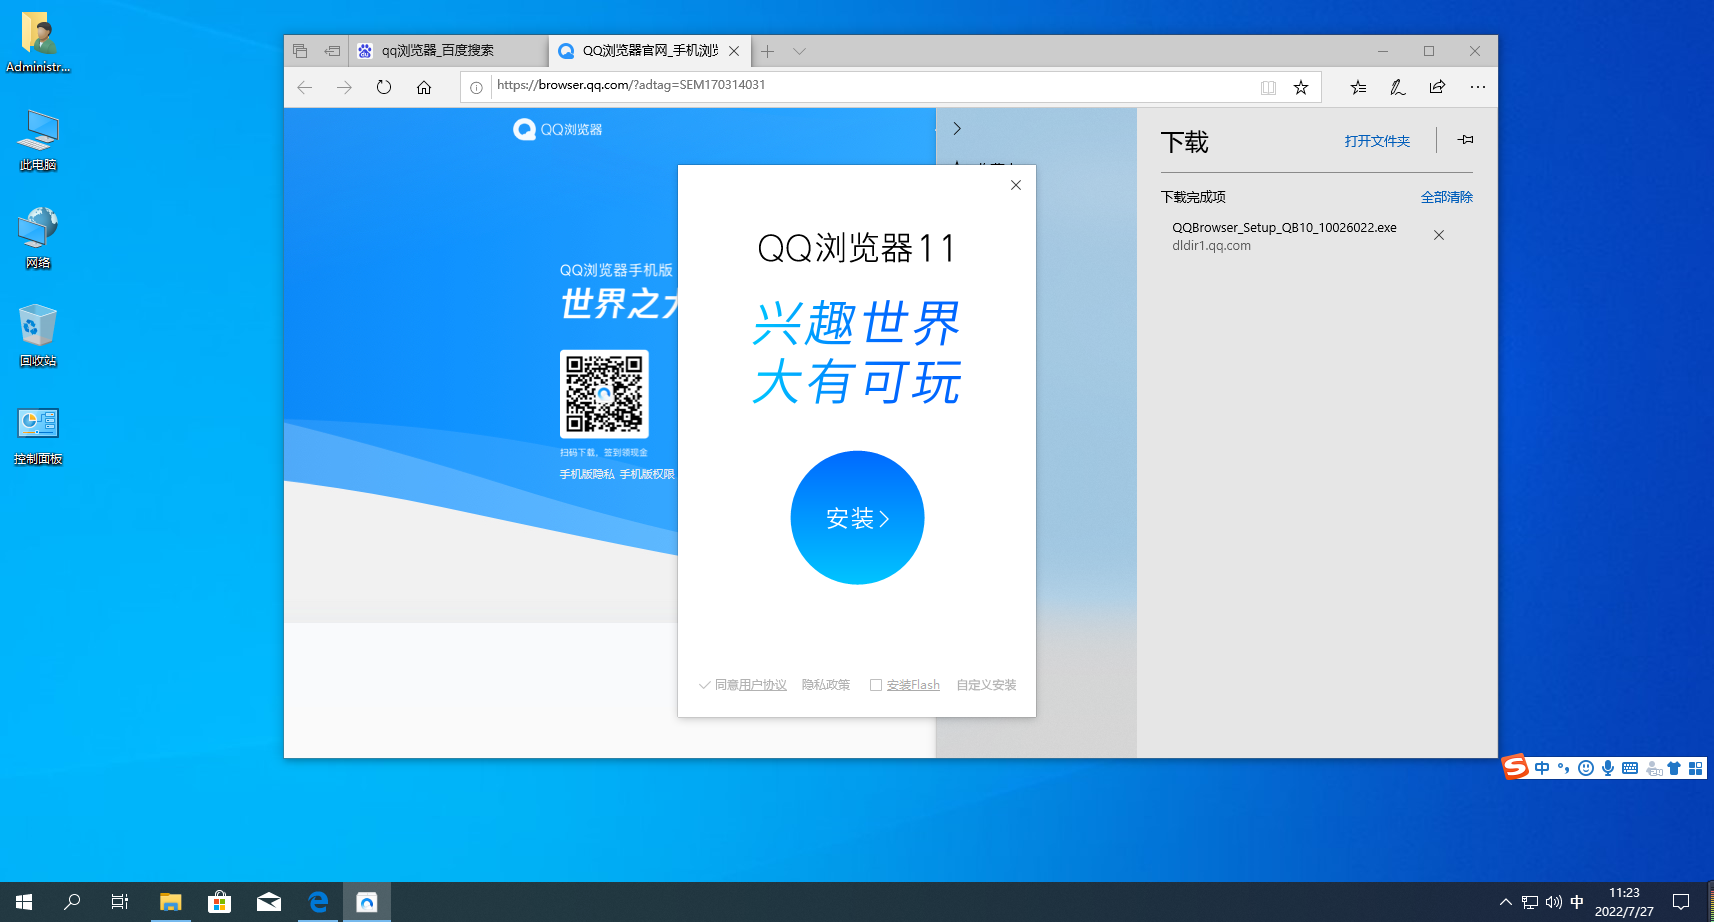Add this page to favorites with star

(x=1301, y=88)
